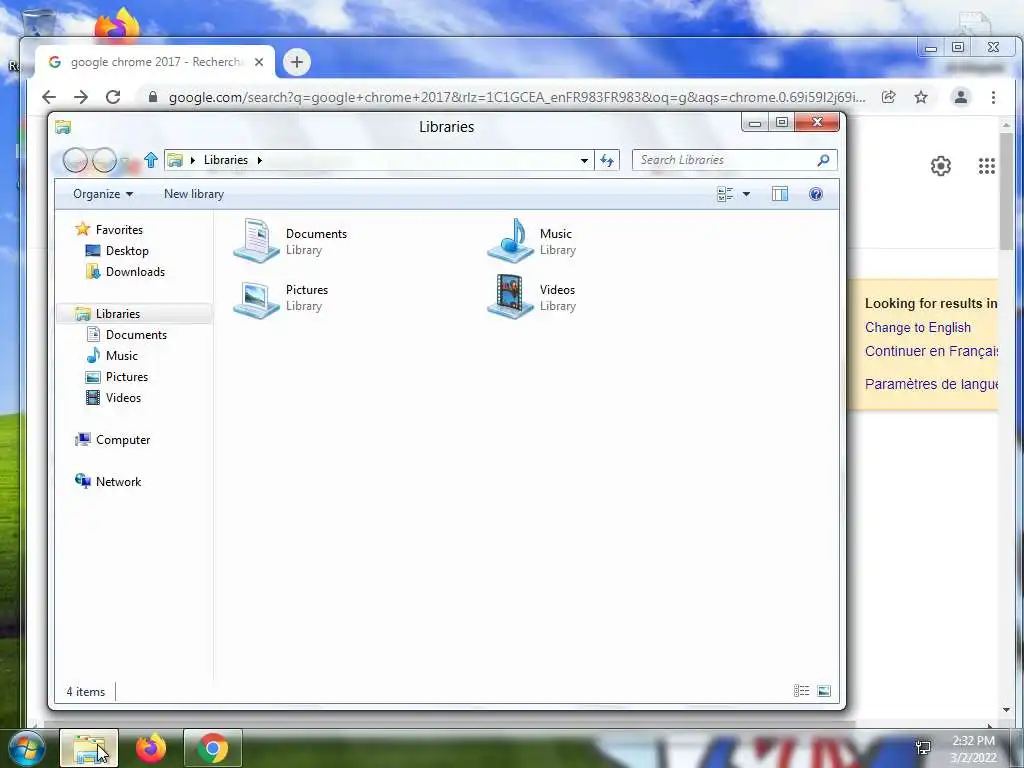Switch to details view in status bar
The height and width of the screenshot is (768, 1024).
(801, 691)
